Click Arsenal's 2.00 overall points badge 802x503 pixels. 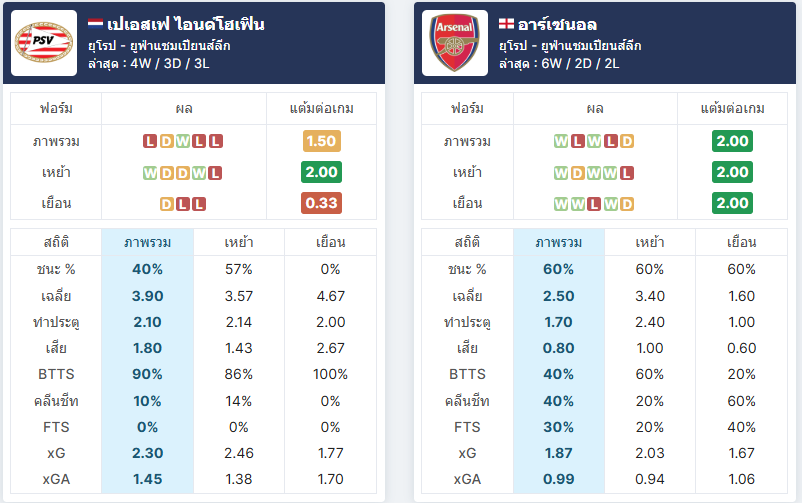(x=732, y=141)
